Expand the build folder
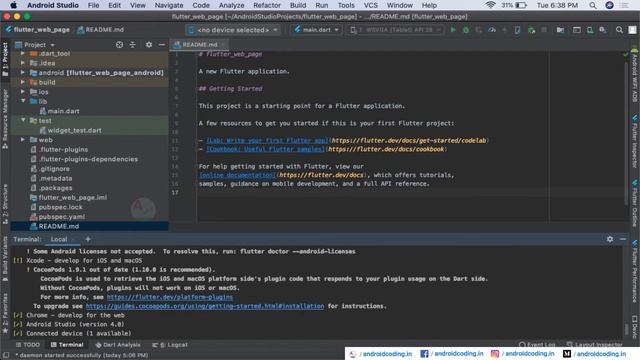Viewport: 640px width, 360px height. point(23,82)
